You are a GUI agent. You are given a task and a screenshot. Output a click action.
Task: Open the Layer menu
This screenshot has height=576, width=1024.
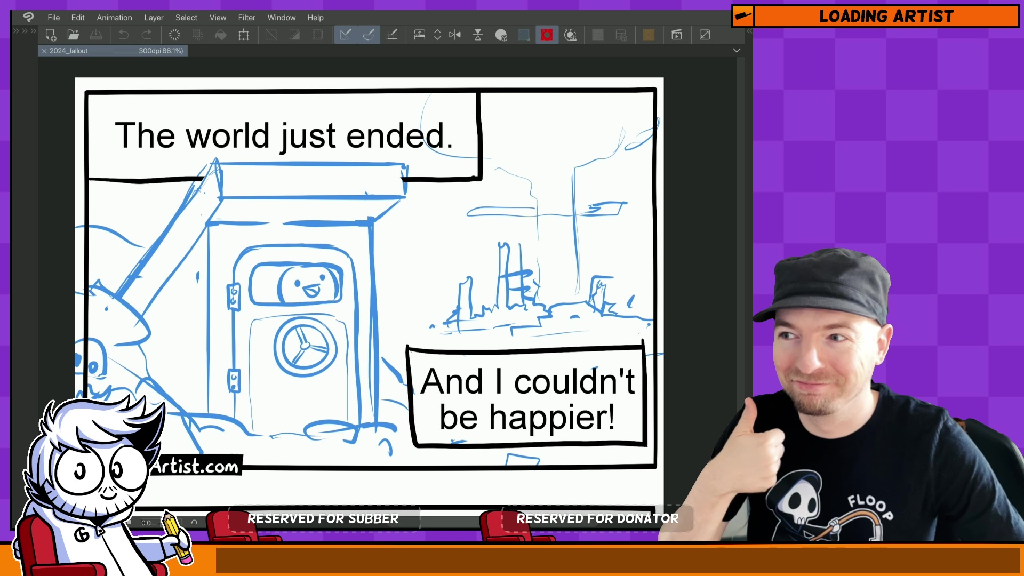[153, 18]
